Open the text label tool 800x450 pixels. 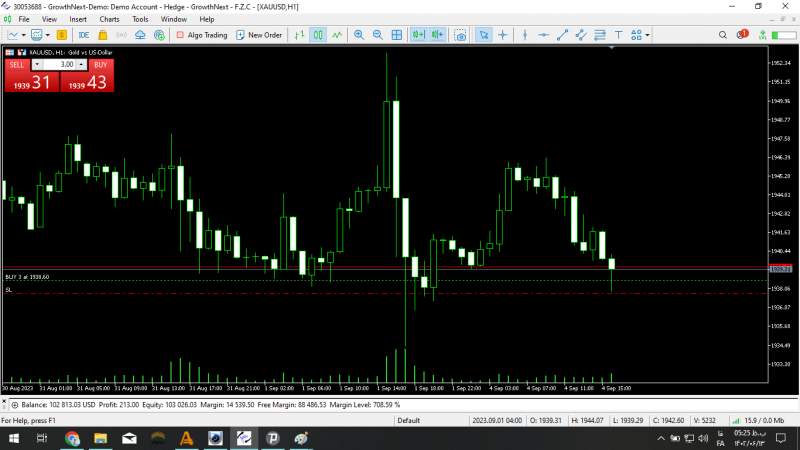pyautogui.click(x=618, y=35)
